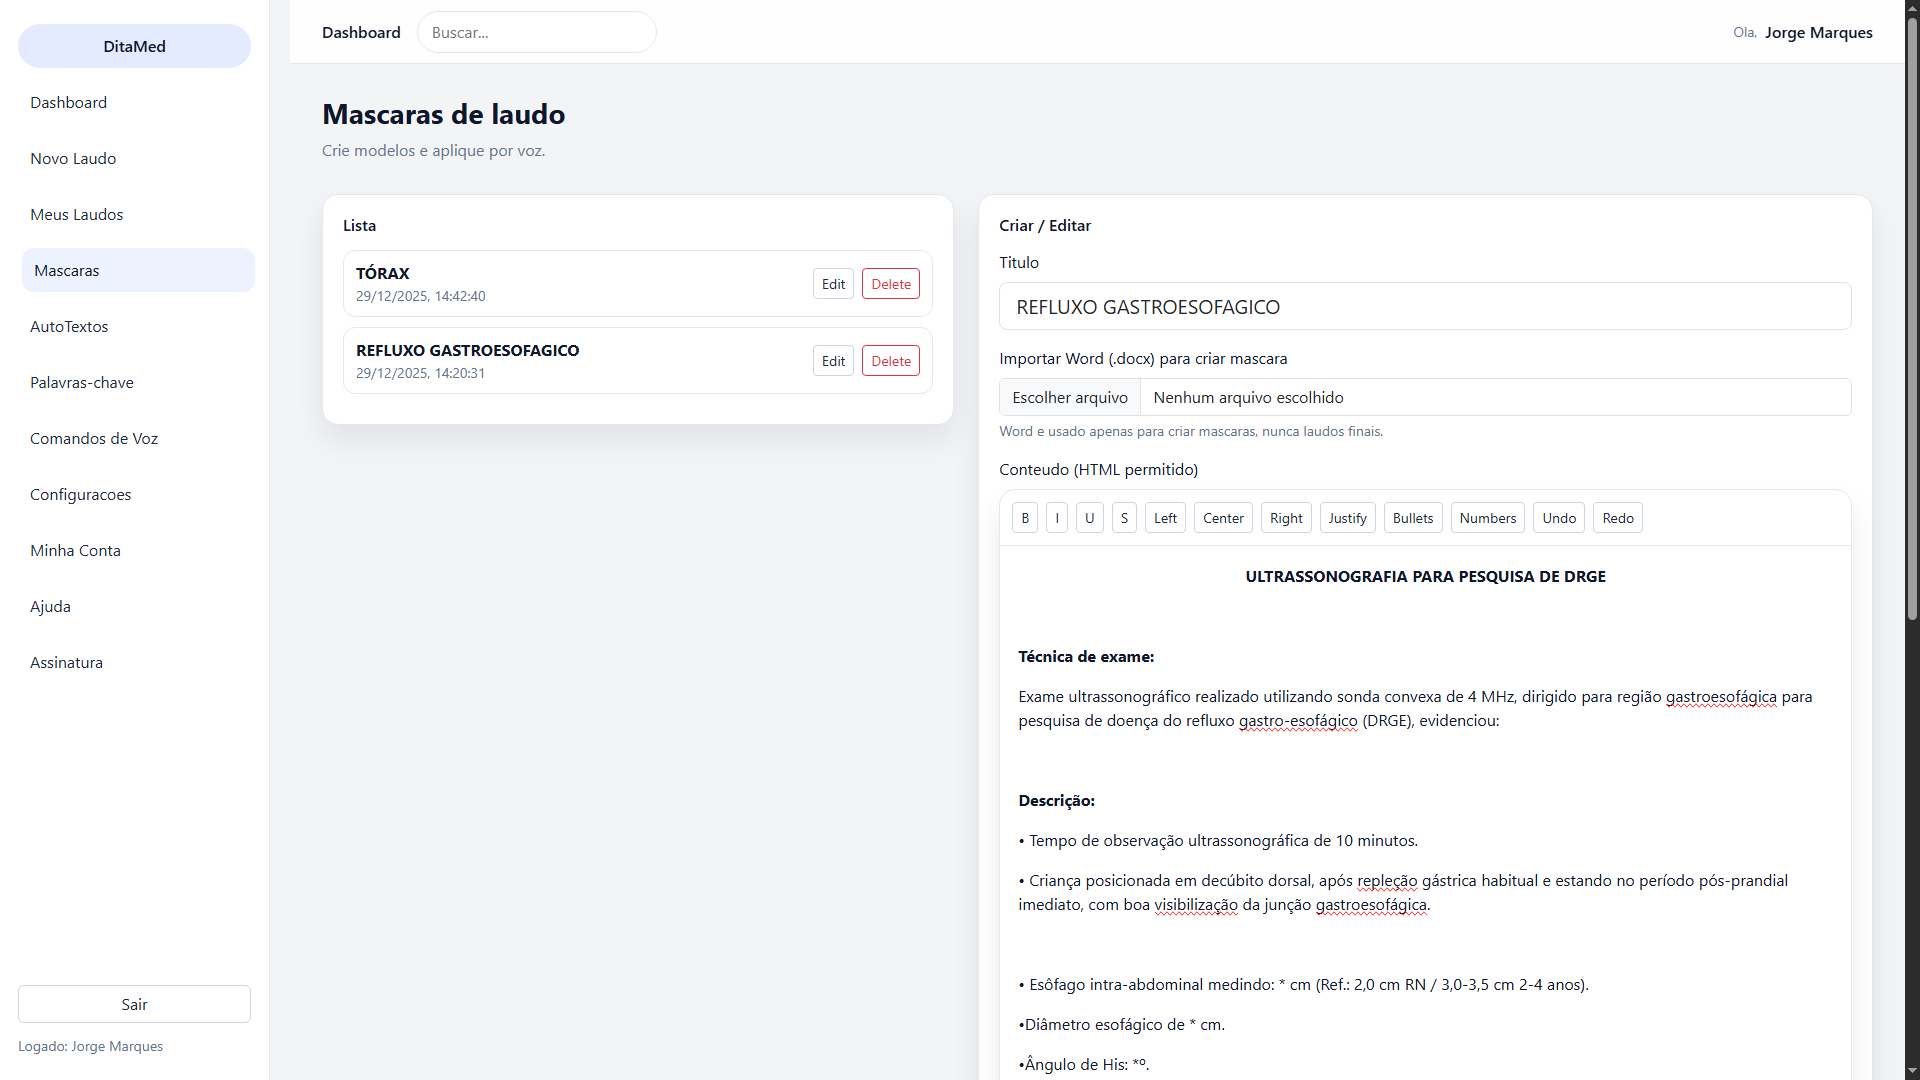Delete the REFLUXO GASTROESOFAGICO mask
This screenshot has height=1080, width=1920.
click(x=890, y=361)
